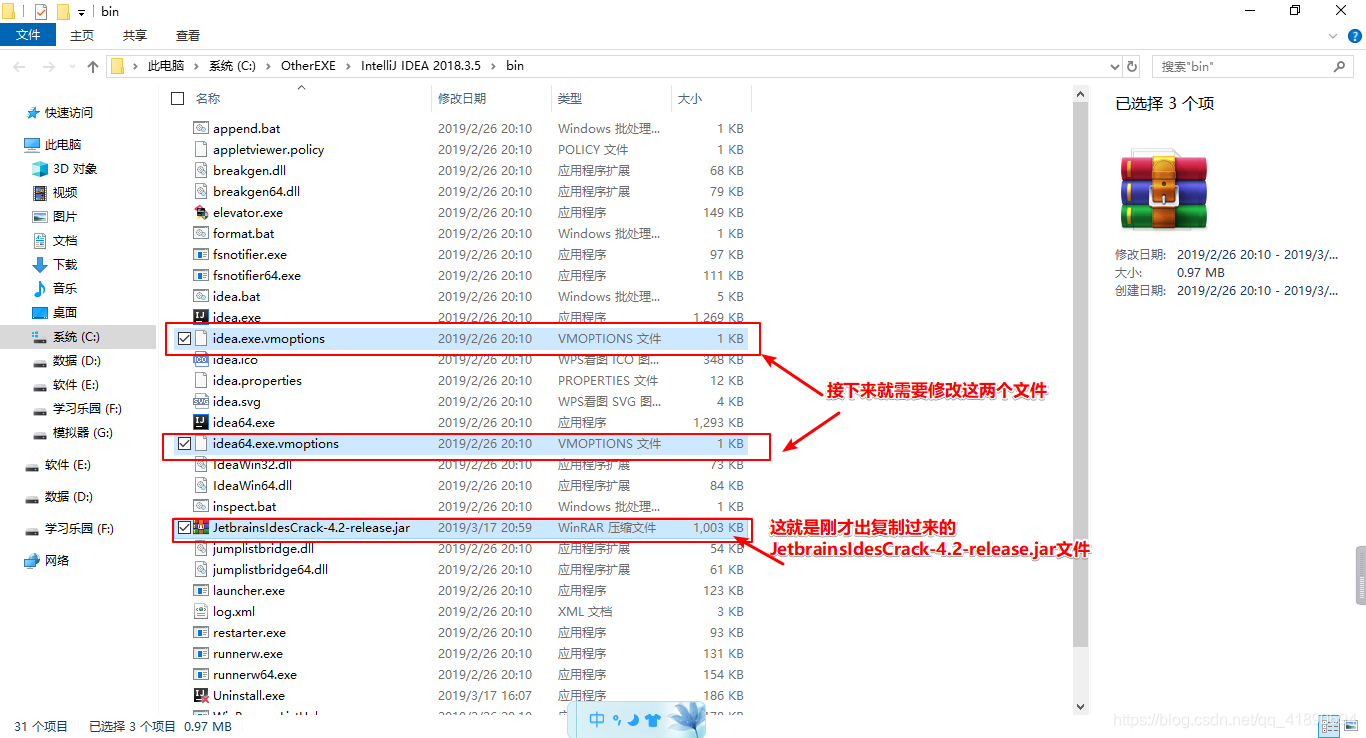The width and height of the screenshot is (1366, 738).
Task: Open 音乐 folder in the navigation pane
Action: (x=65, y=288)
